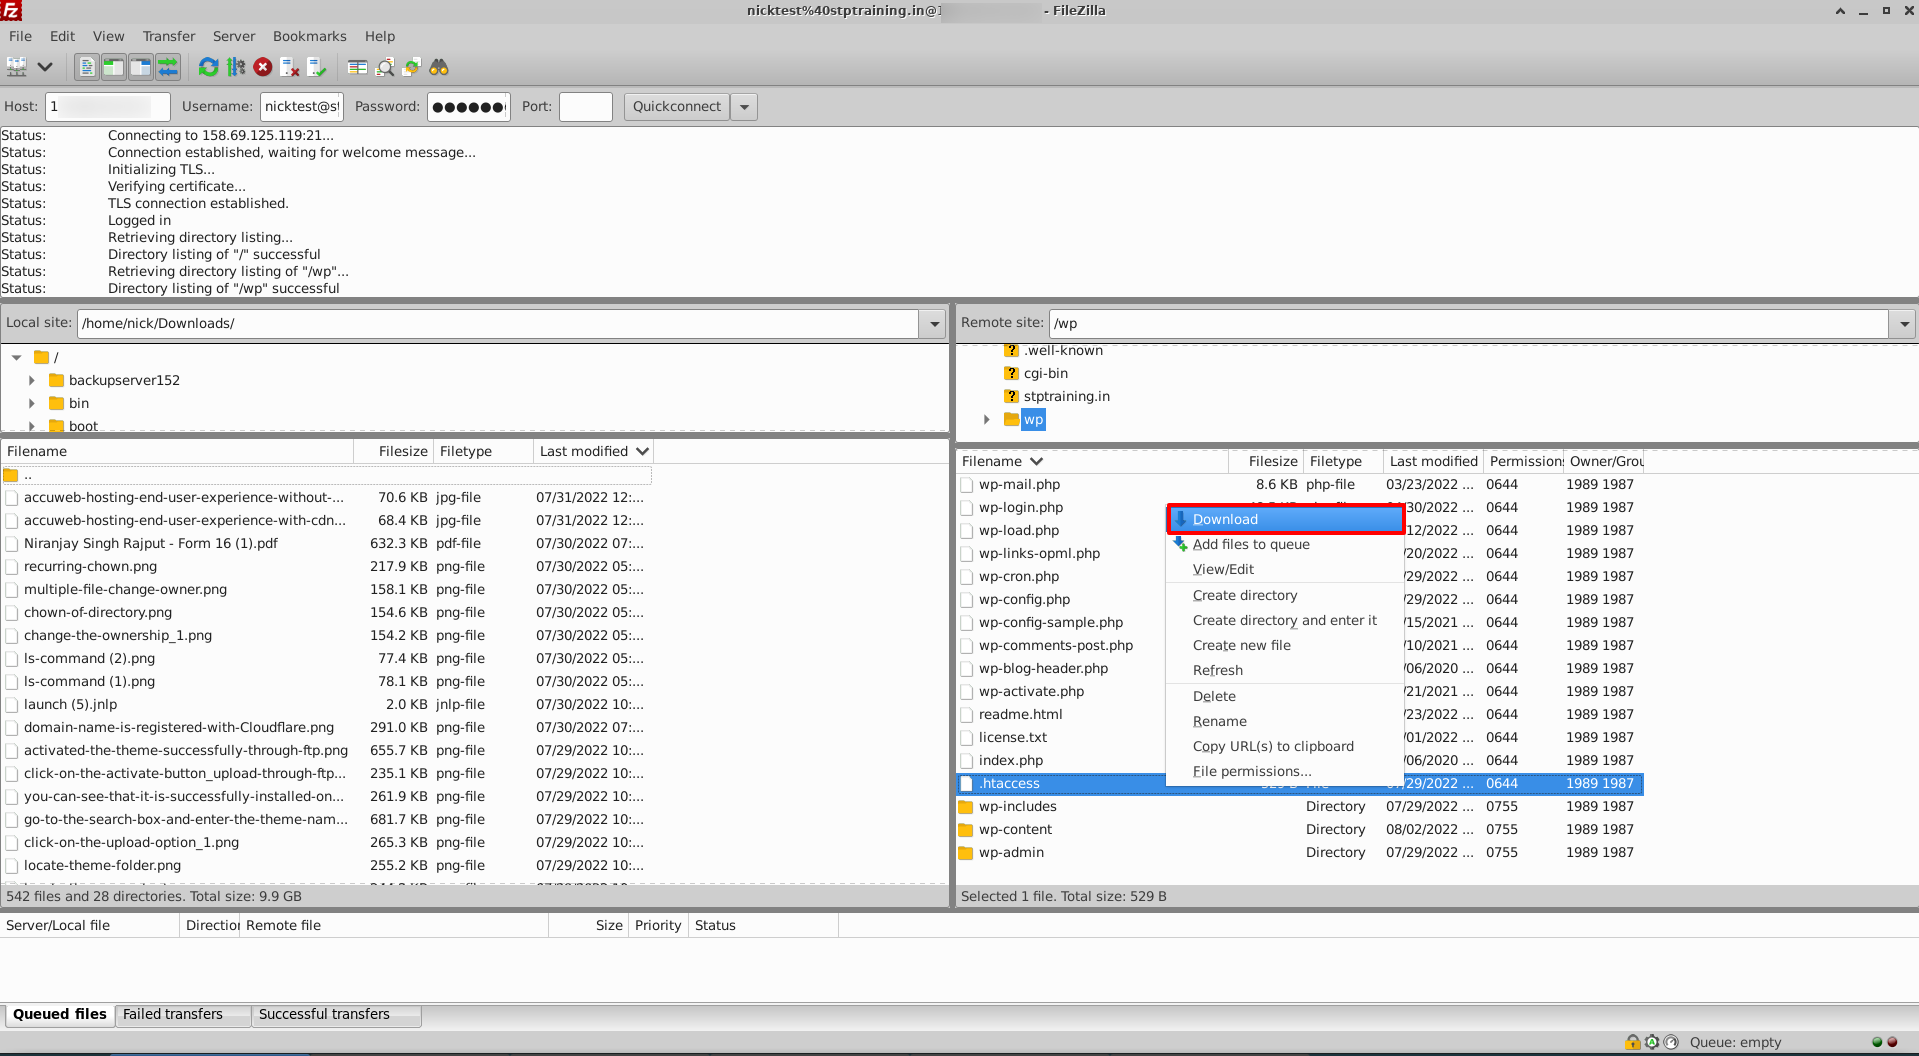
Task: Disconnect from the current server
Action: click(290, 67)
